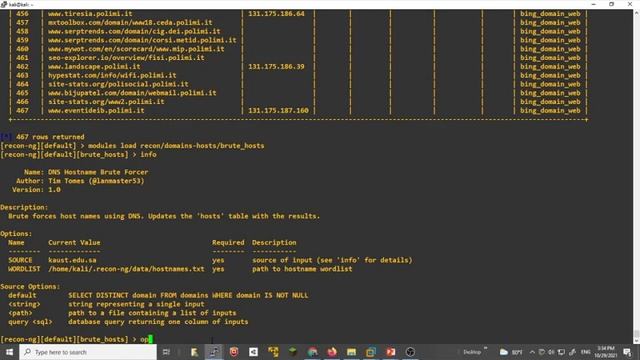Click SOURCE value kaust.edu.sa
The image size is (640, 360).
click(x=72, y=260)
